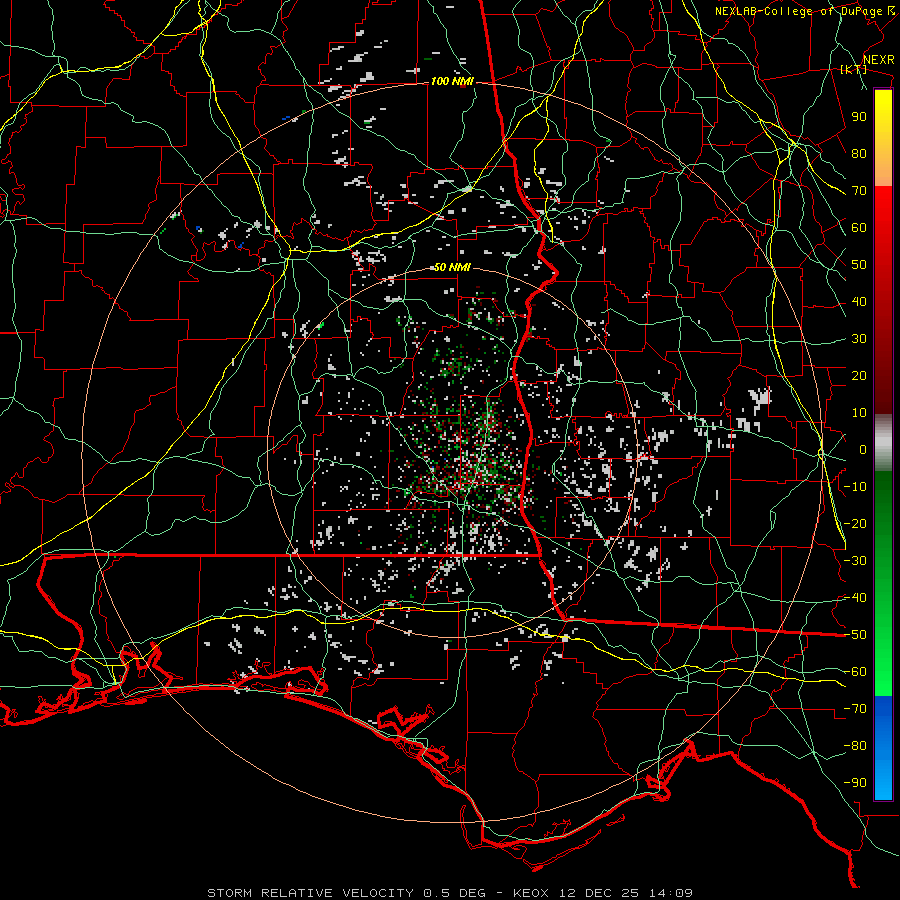This screenshot has height=900, width=900.
Task: Click the "90" value at the scale top
Action: [x=859, y=117]
